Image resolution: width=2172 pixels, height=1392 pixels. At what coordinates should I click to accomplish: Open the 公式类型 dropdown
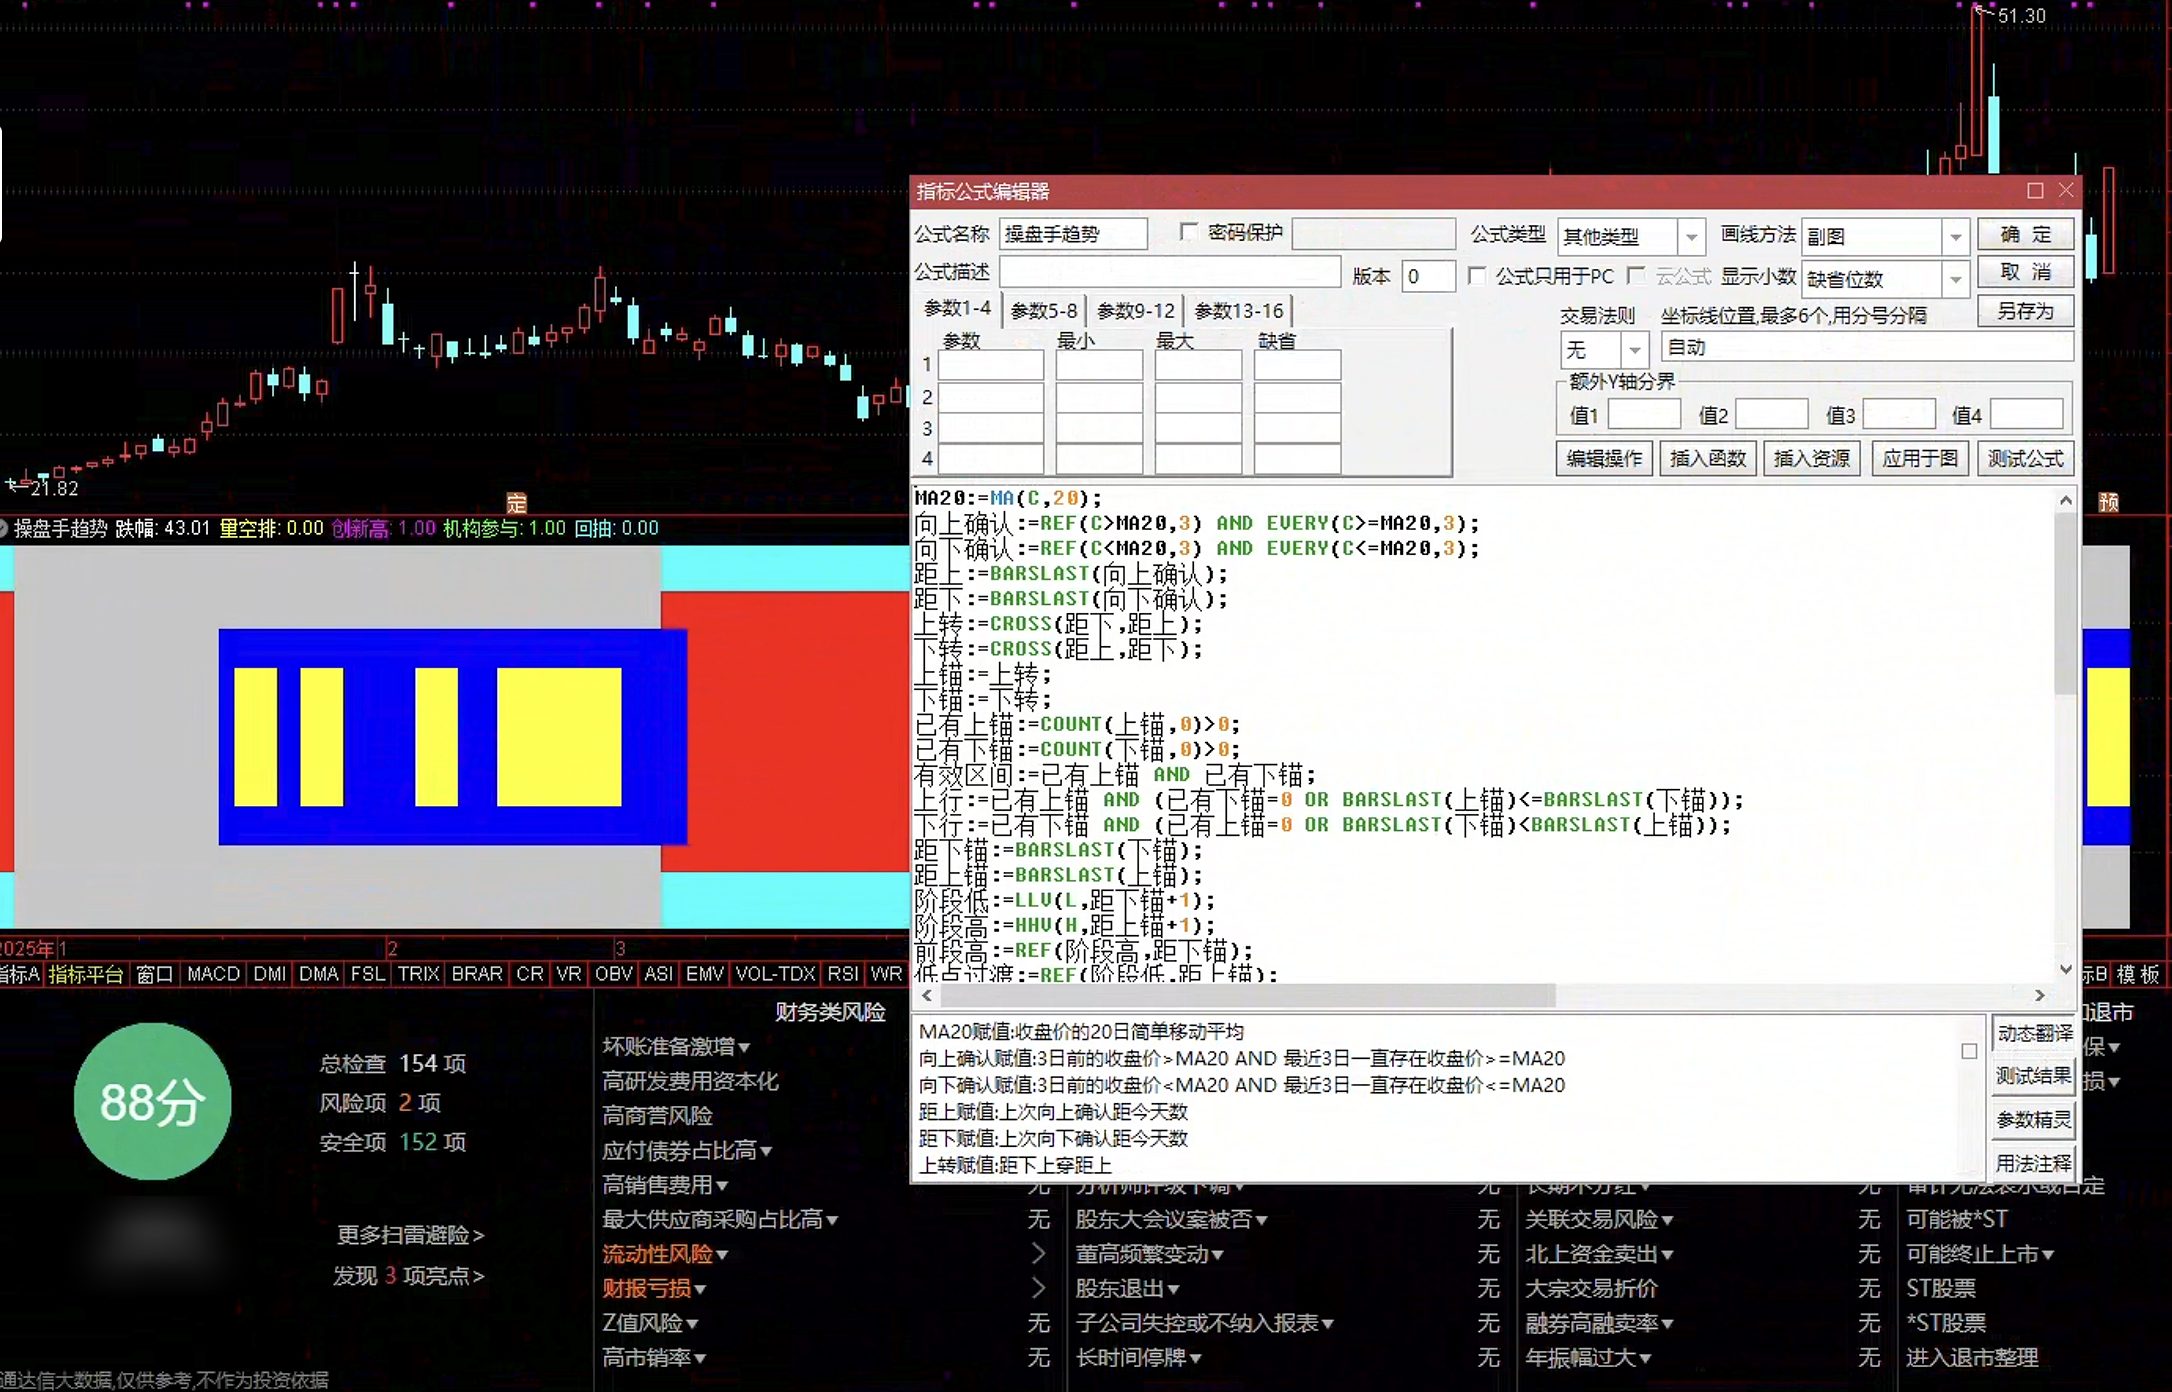coord(1691,237)
